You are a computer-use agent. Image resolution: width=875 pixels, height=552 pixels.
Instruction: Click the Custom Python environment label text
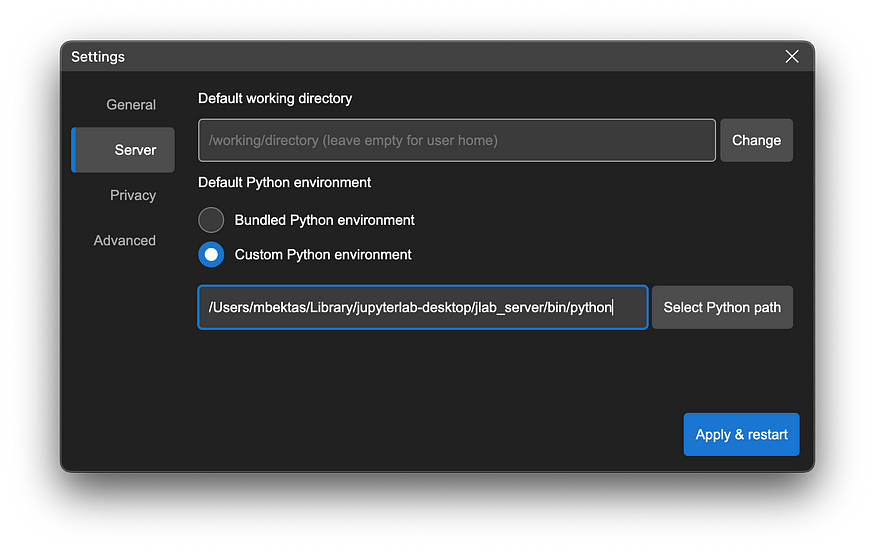point(323,255)
